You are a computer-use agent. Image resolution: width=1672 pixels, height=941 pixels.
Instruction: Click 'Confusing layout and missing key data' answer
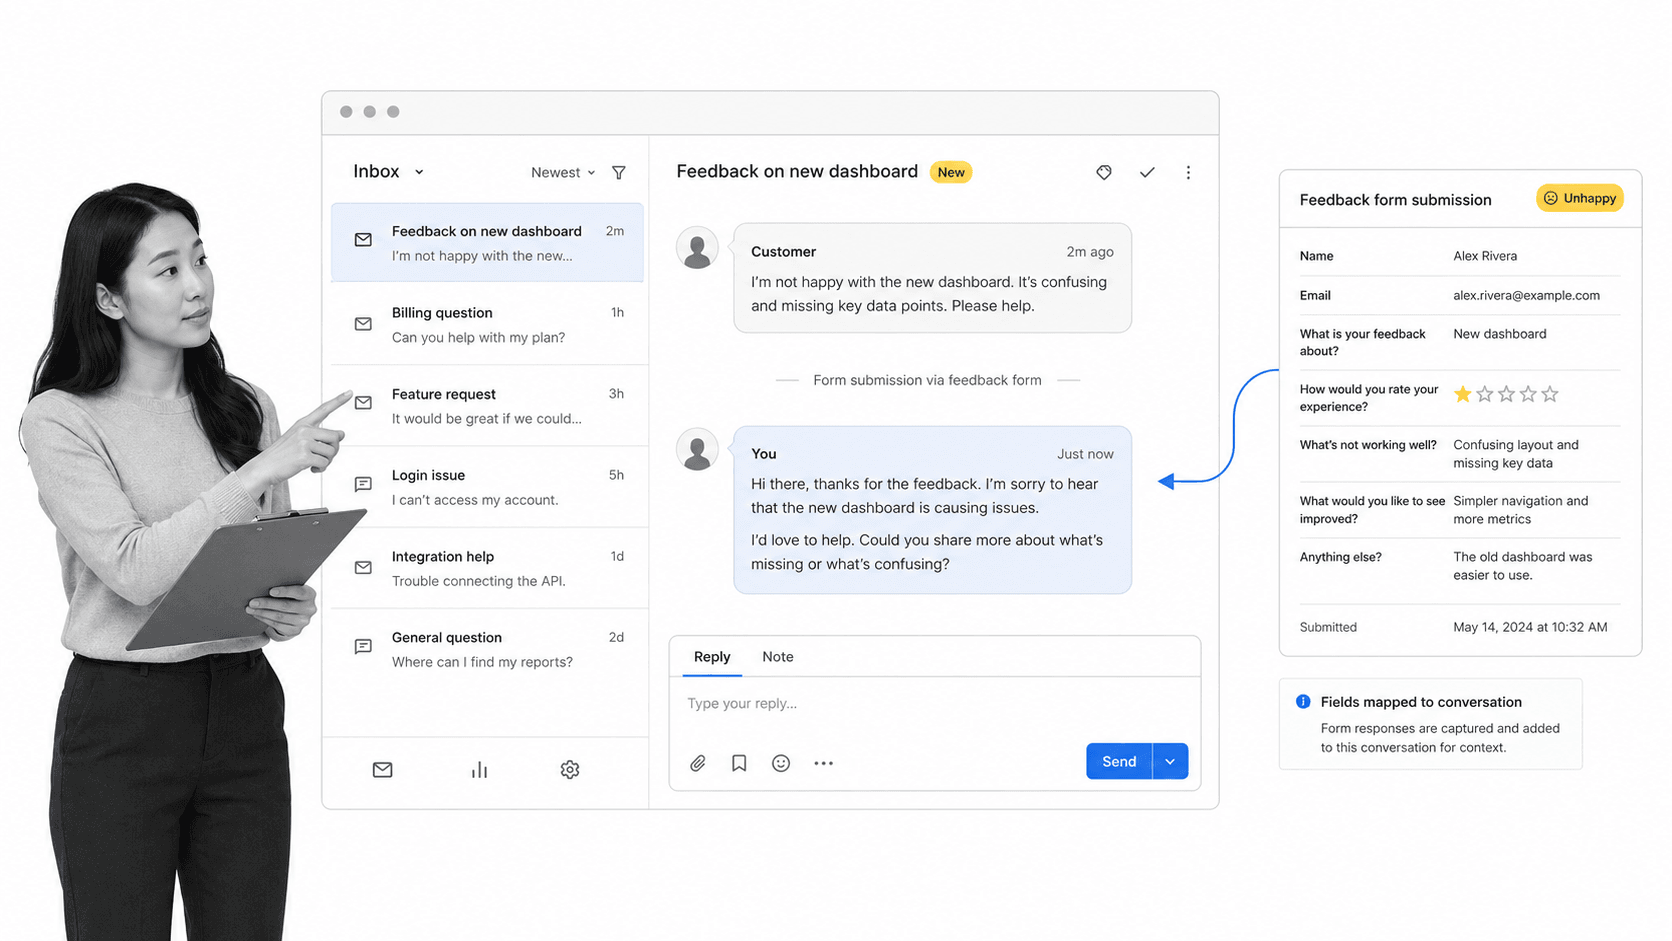click(x=1516, y=454)
